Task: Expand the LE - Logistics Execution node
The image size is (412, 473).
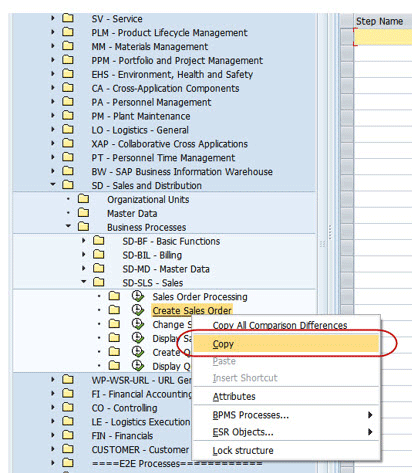Action: pyautogui.click(x=53, y=421)
